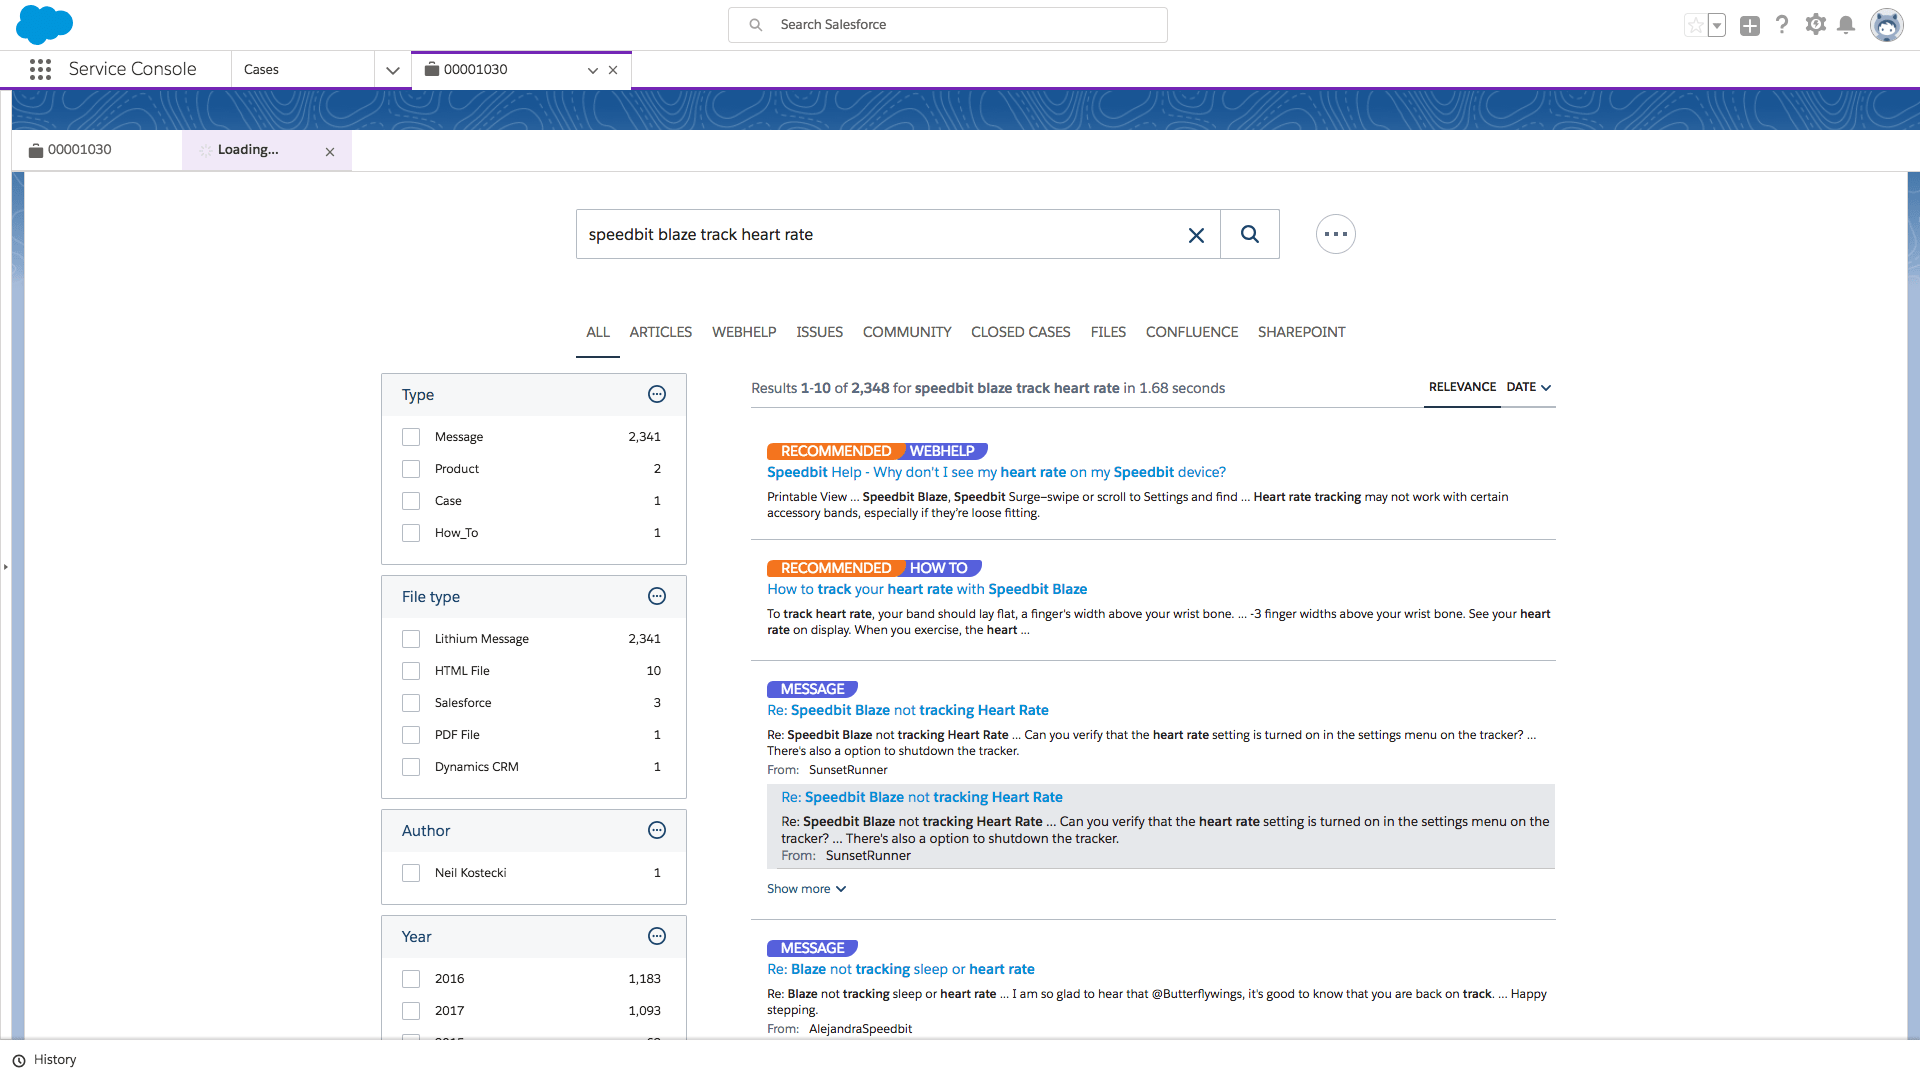Click the briefcase icon on the 00001030 subtab
This screenshot has width=1920, height=1080.
click(36, 150)
